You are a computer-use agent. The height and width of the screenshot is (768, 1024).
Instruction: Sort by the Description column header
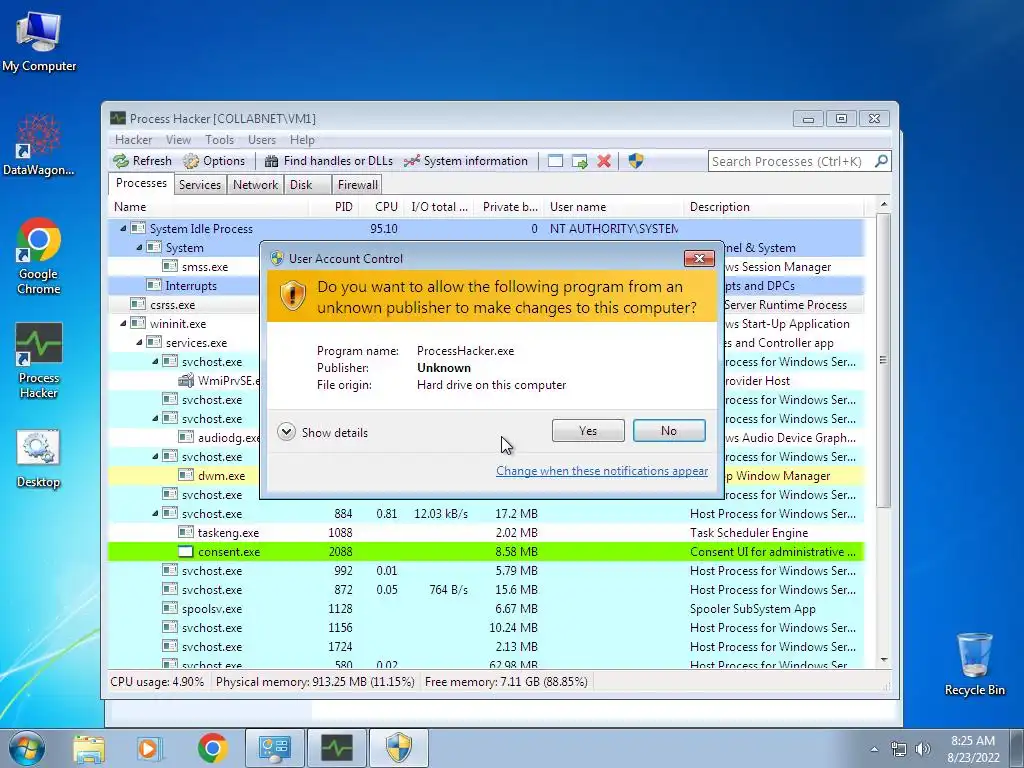click(773, 206)
